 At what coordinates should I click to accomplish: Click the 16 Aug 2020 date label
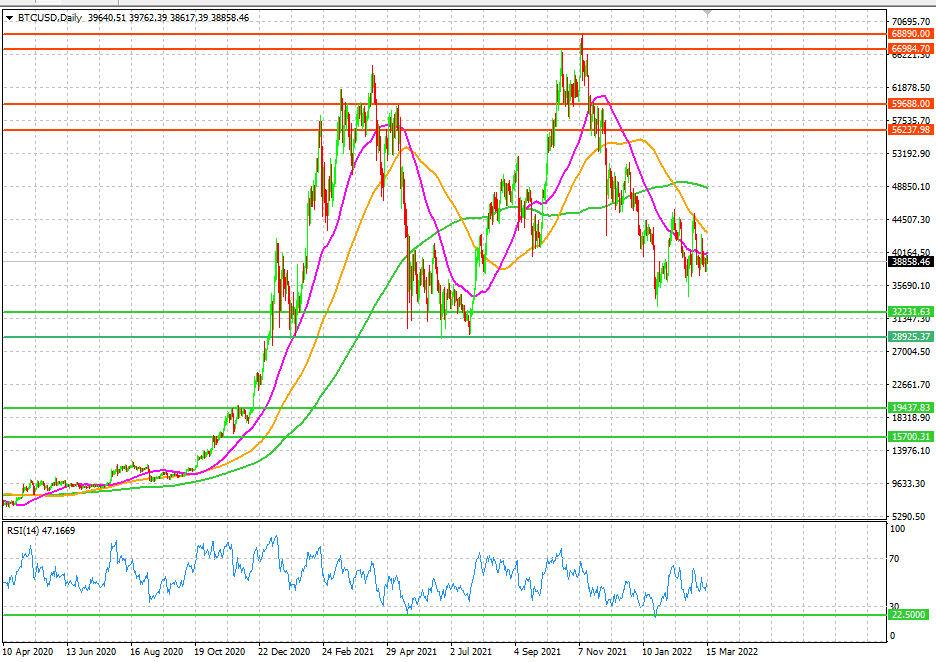[x=156, y=652]
